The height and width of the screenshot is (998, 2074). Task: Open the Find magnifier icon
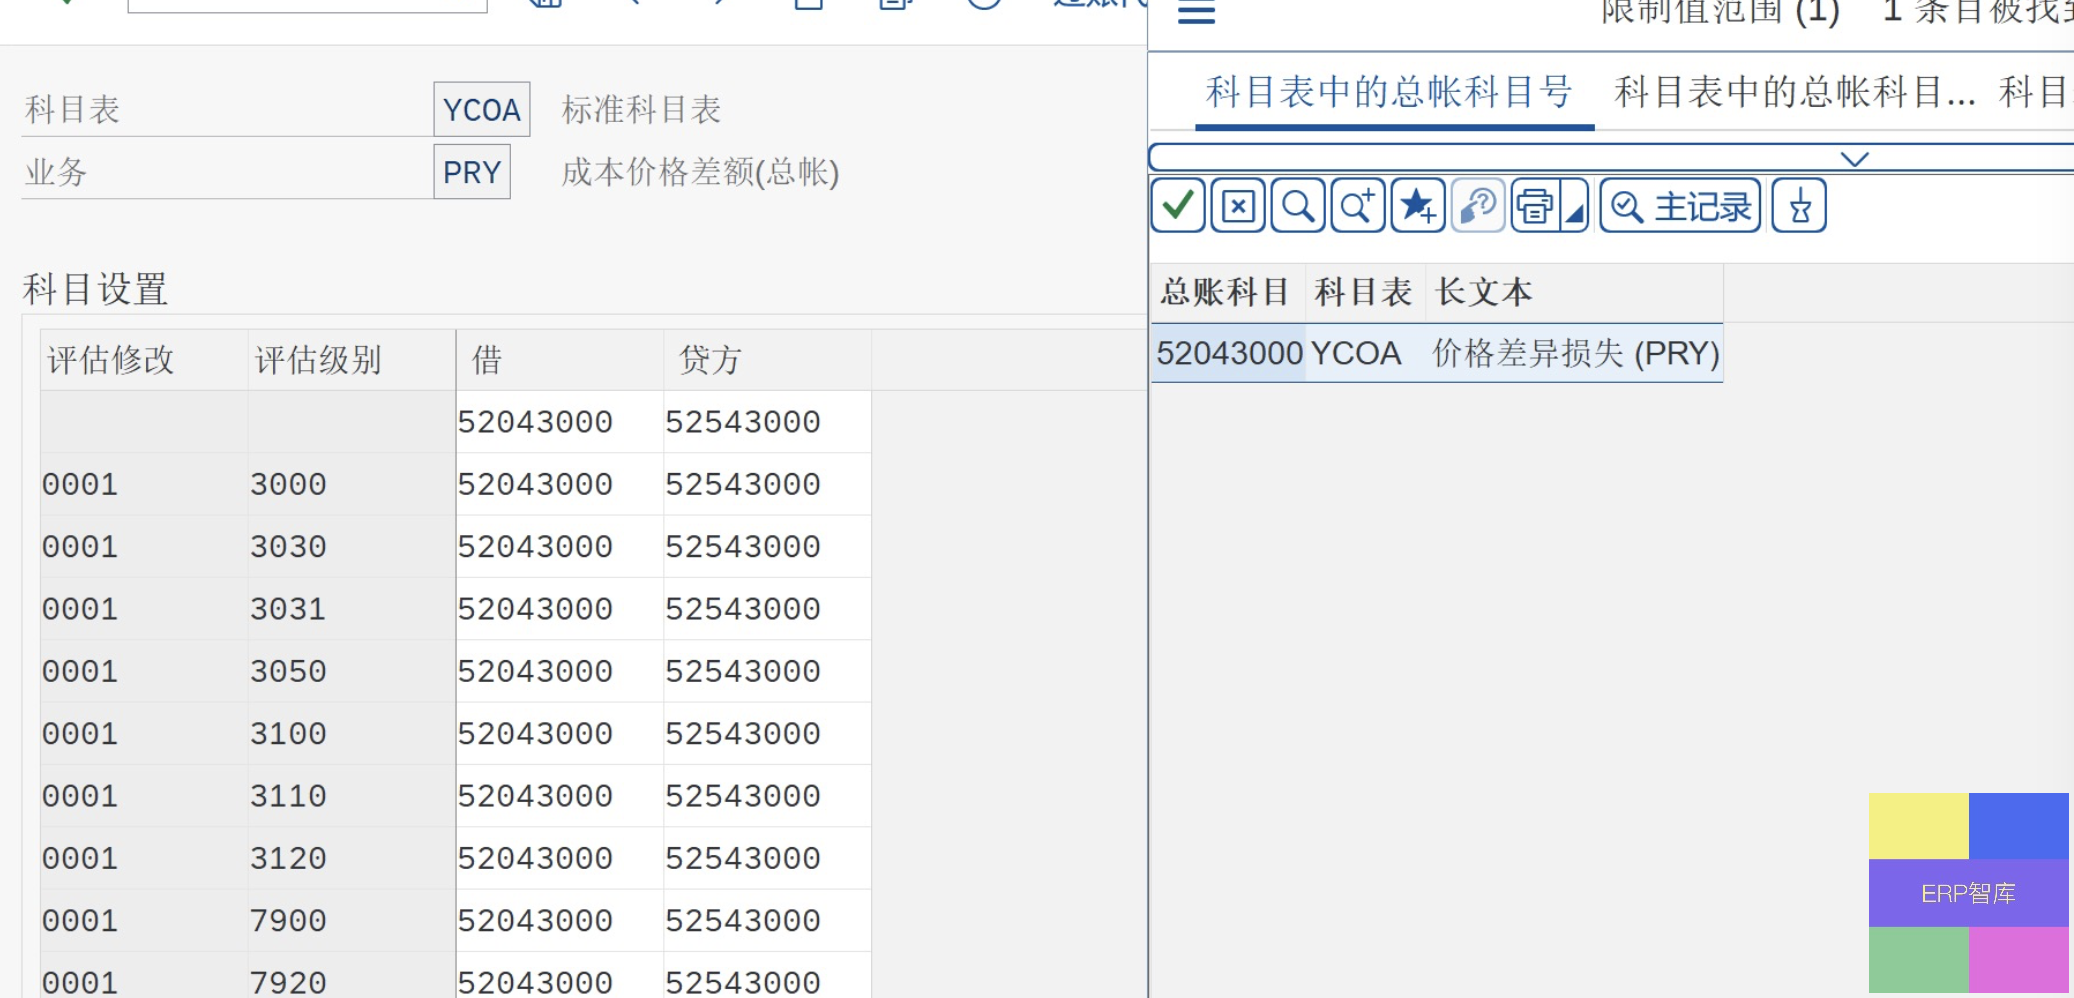(x=1298, y=206)
